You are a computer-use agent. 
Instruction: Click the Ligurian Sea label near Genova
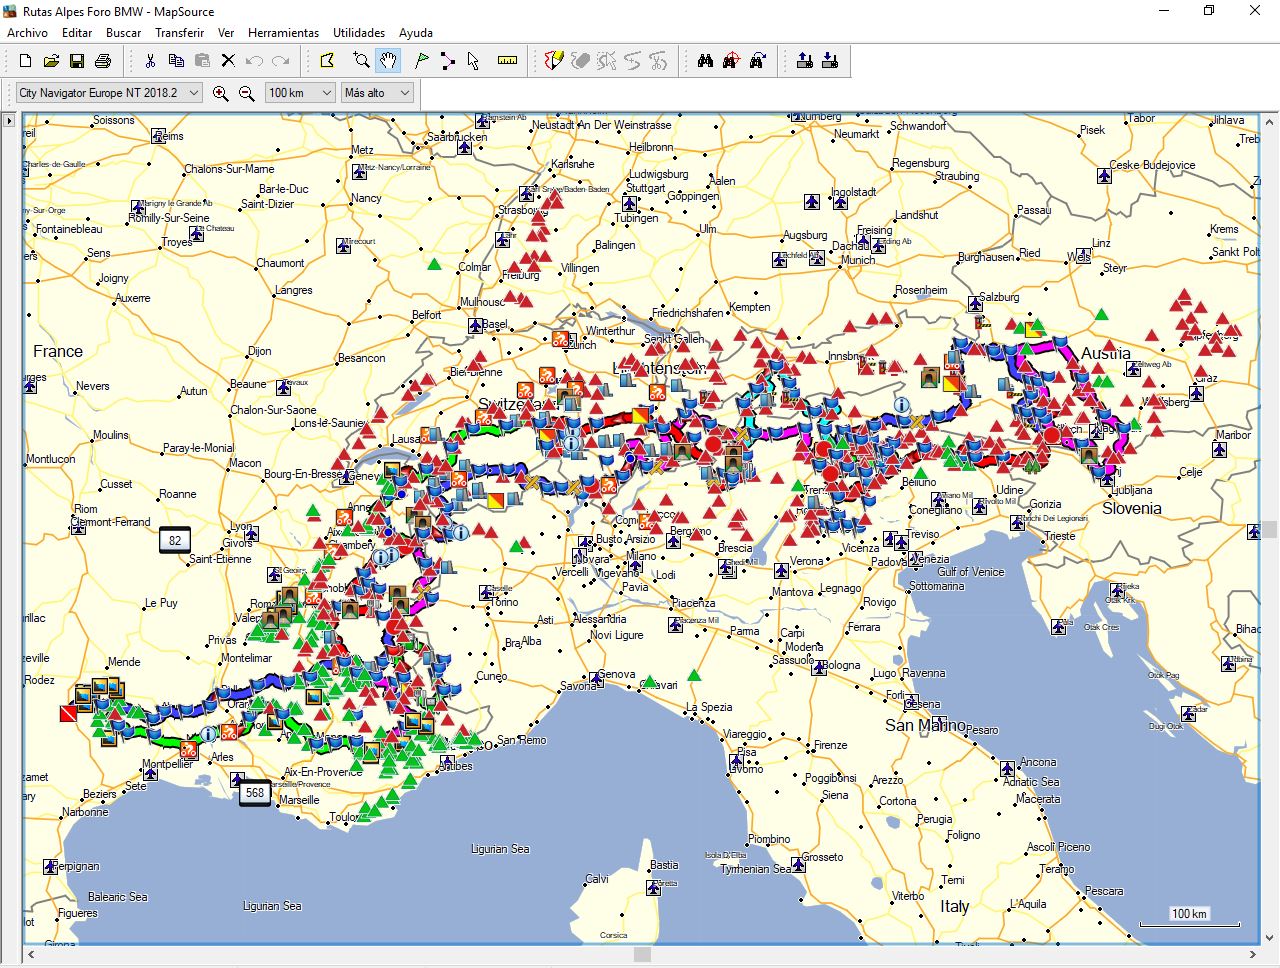[500, 849]
